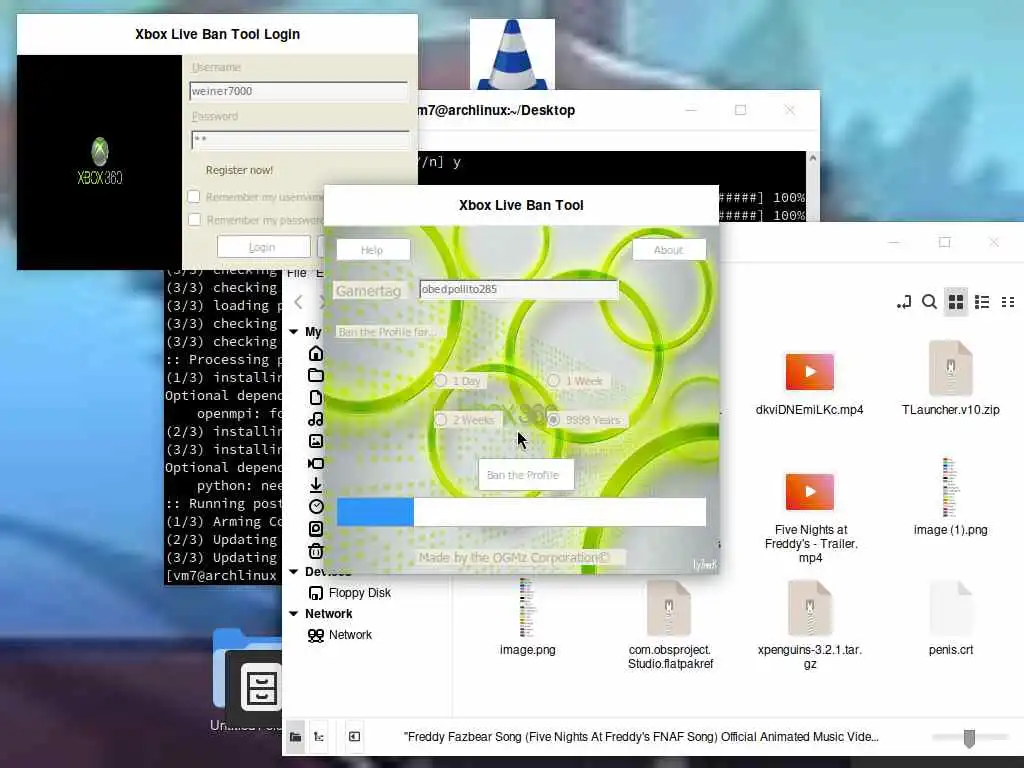Enable Remember my username checkbox
The height and width of the screenshot is (768, 1024).
[194, 197]
